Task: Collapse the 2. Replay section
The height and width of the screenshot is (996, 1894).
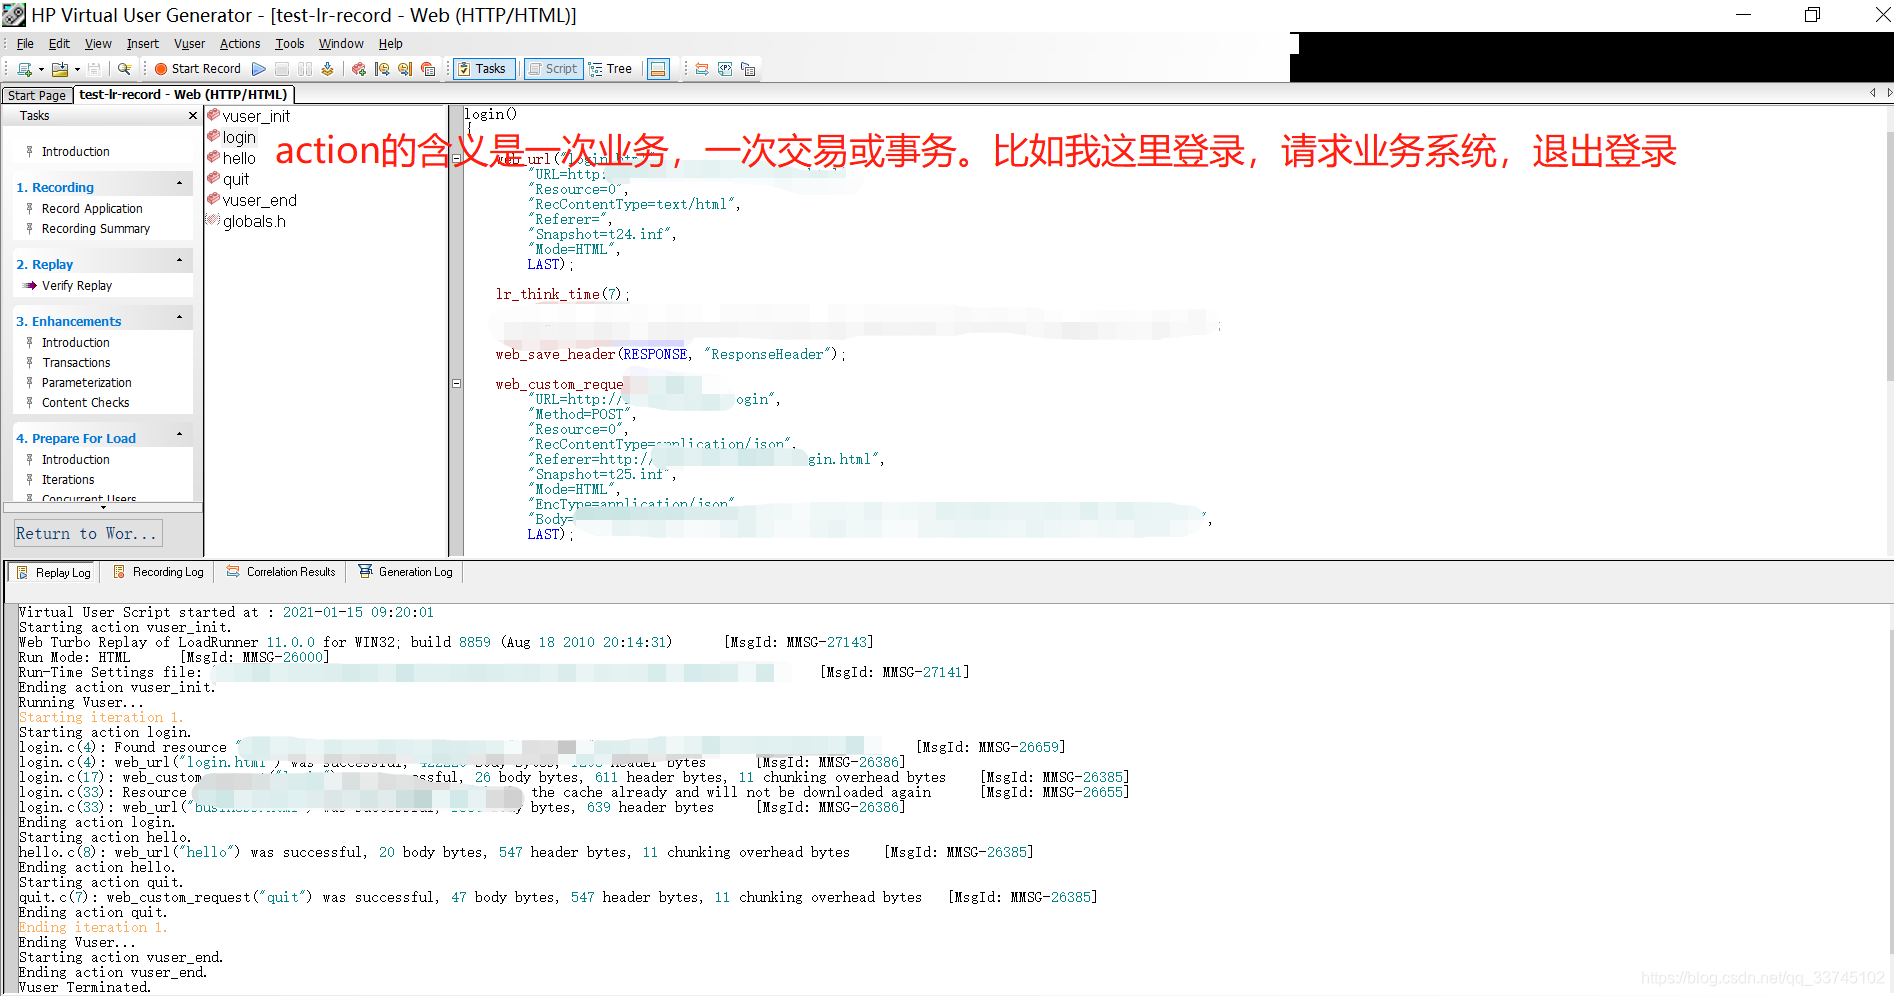Action: (x=180, y=260)
